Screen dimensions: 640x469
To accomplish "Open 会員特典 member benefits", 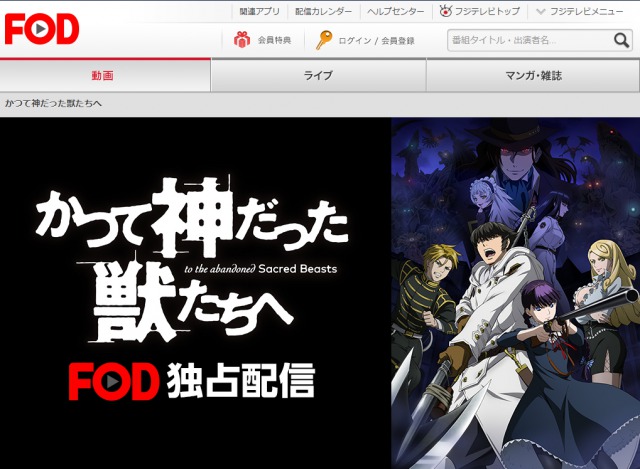I will click(274, 40).
